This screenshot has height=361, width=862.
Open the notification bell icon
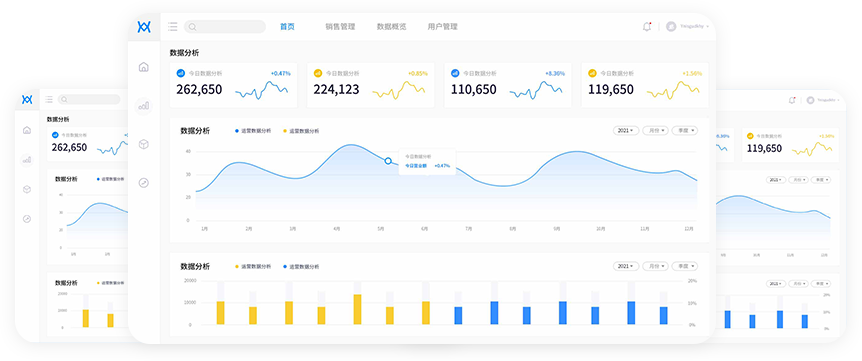click(x=646, y=26)
